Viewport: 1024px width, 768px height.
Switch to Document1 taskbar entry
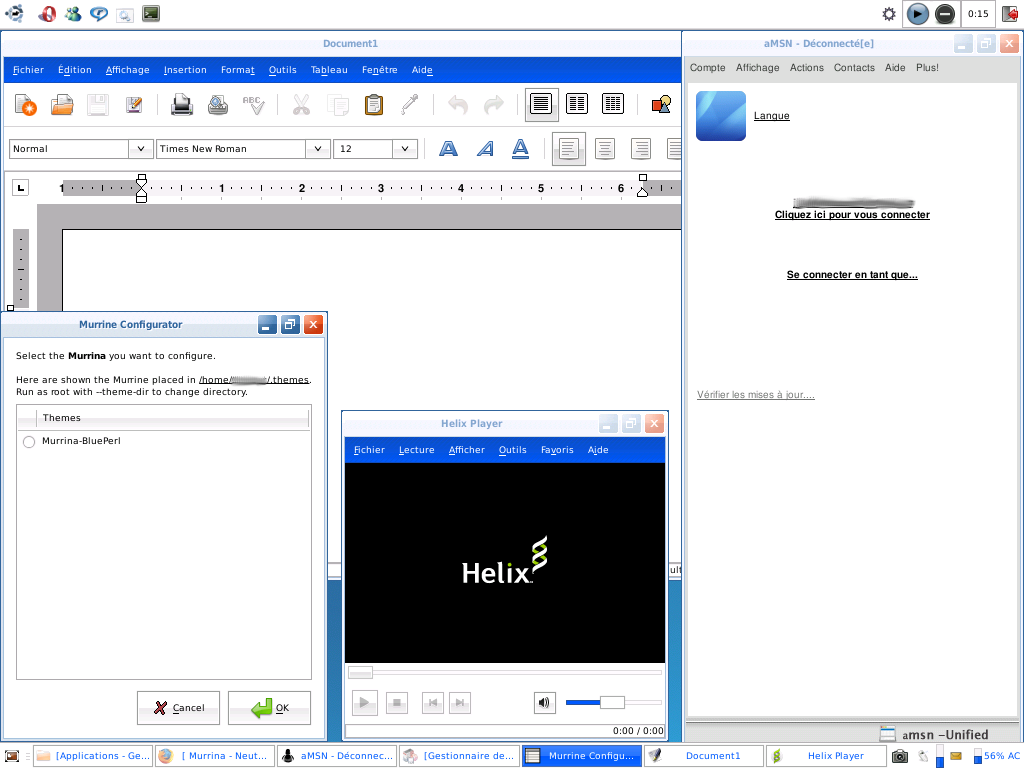click(x=704, y=756)
